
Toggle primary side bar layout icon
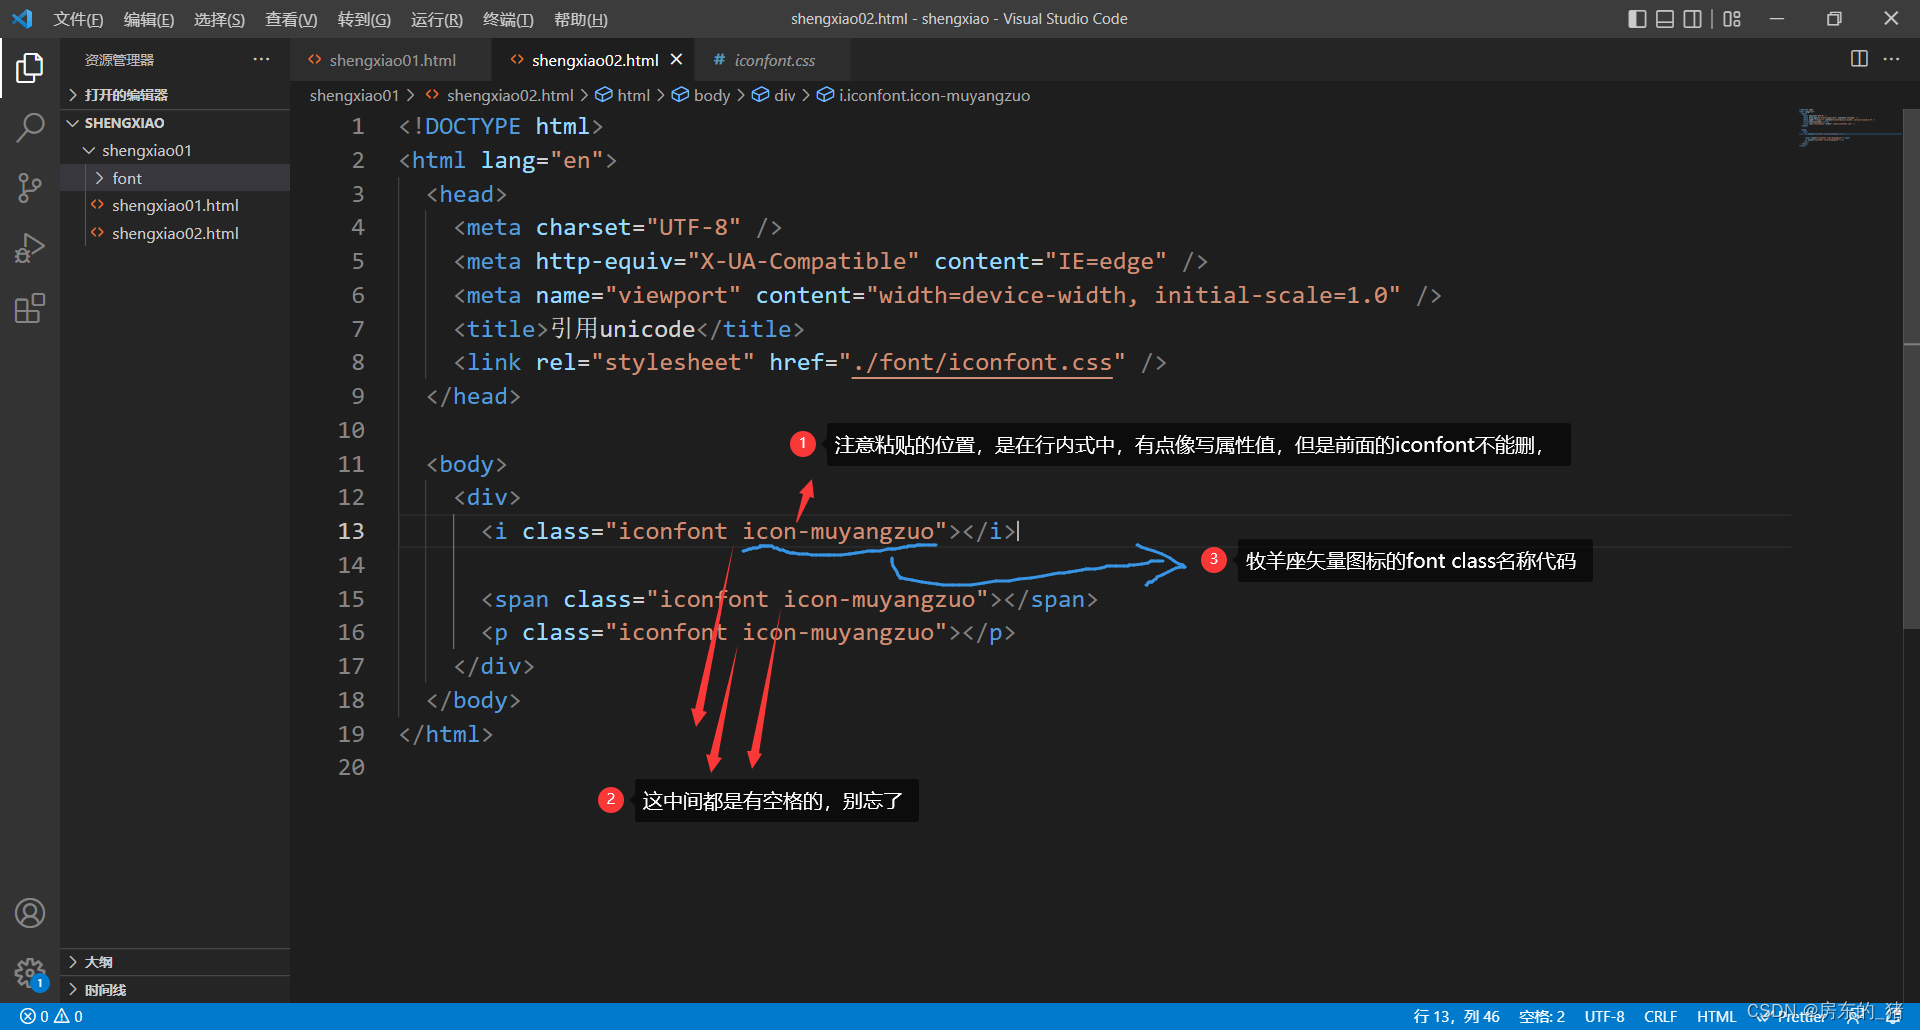[x=1637, y=19]
